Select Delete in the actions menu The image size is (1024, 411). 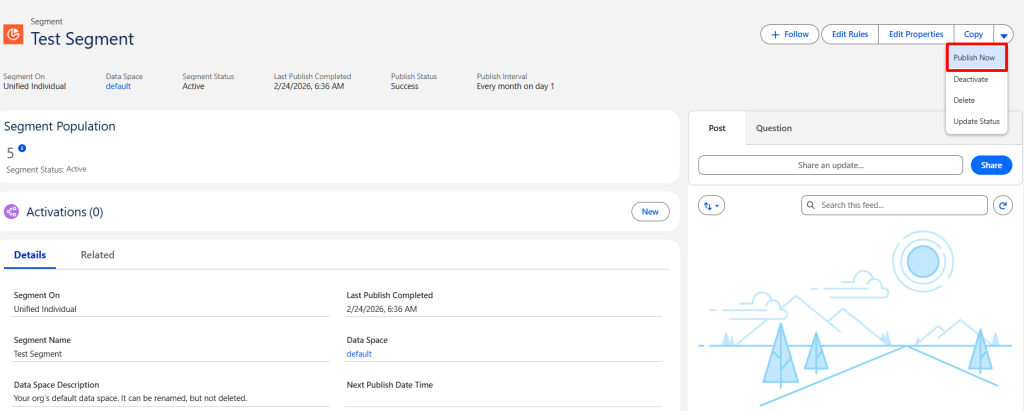click(x=964, y=100)
